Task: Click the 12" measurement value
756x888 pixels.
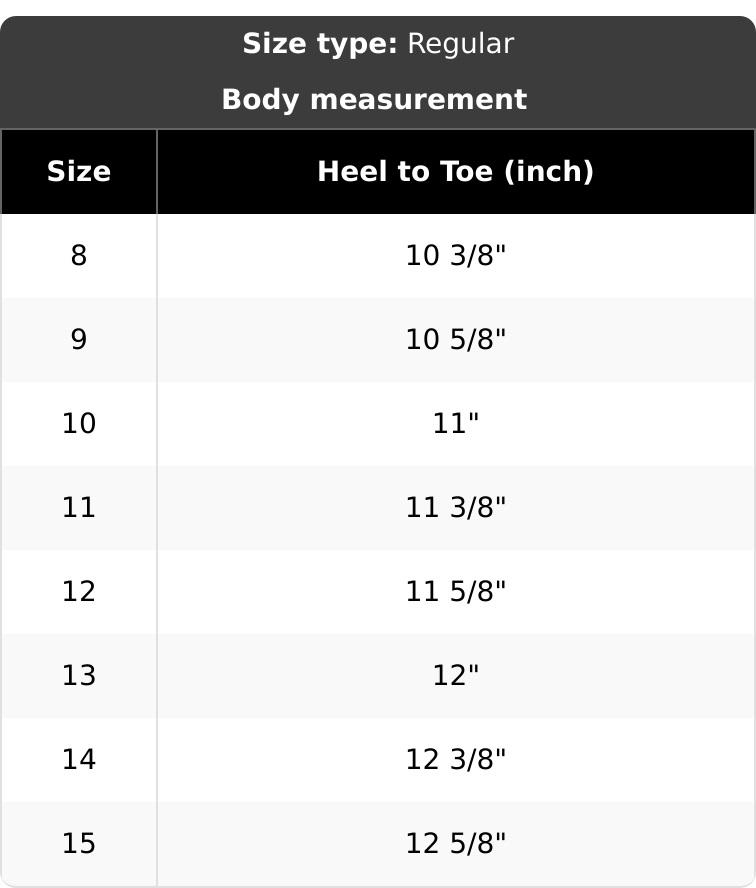Action: click(x=456, y=676)
